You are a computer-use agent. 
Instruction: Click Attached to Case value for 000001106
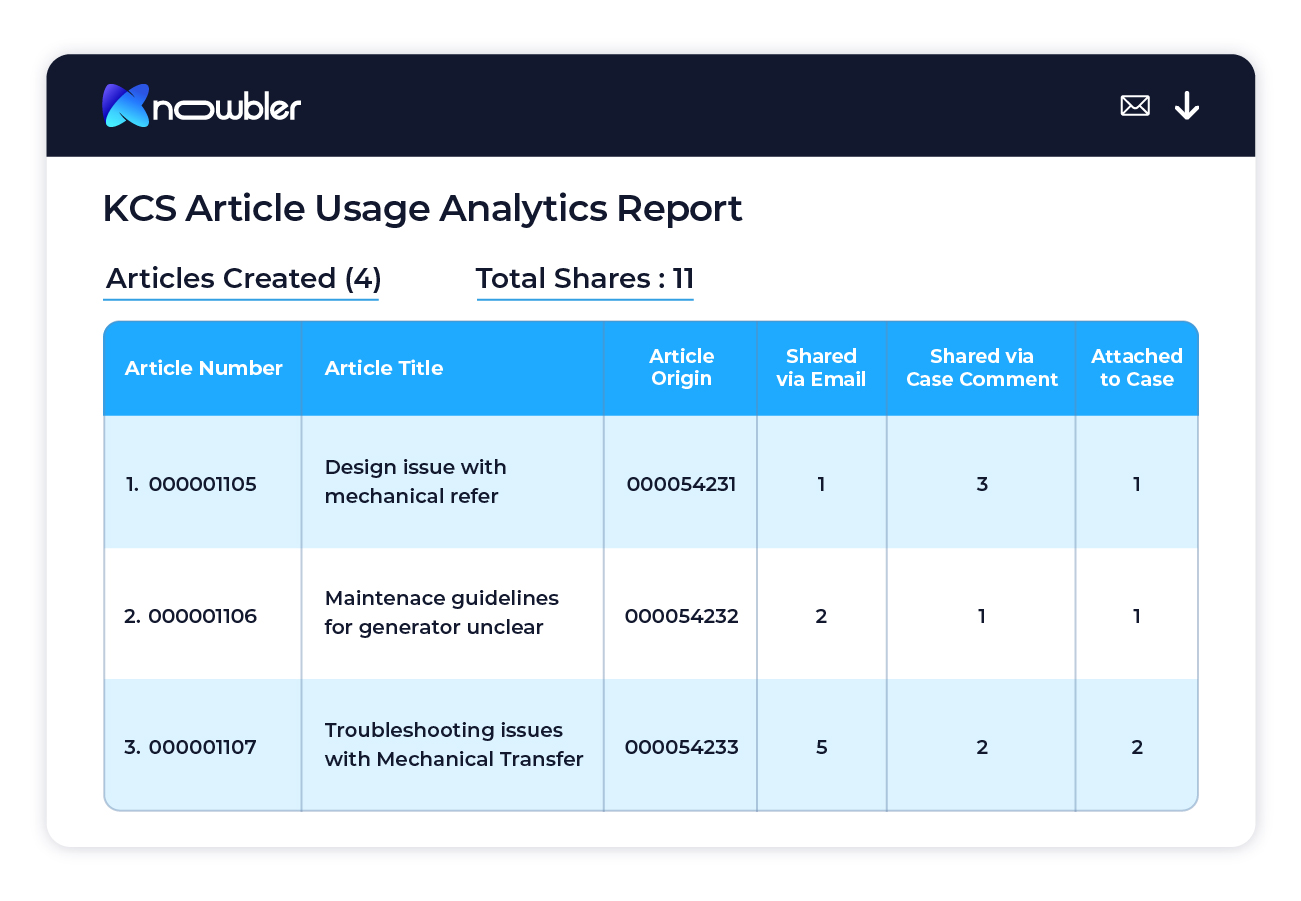pyautogui.click(x=1137, y=616)
